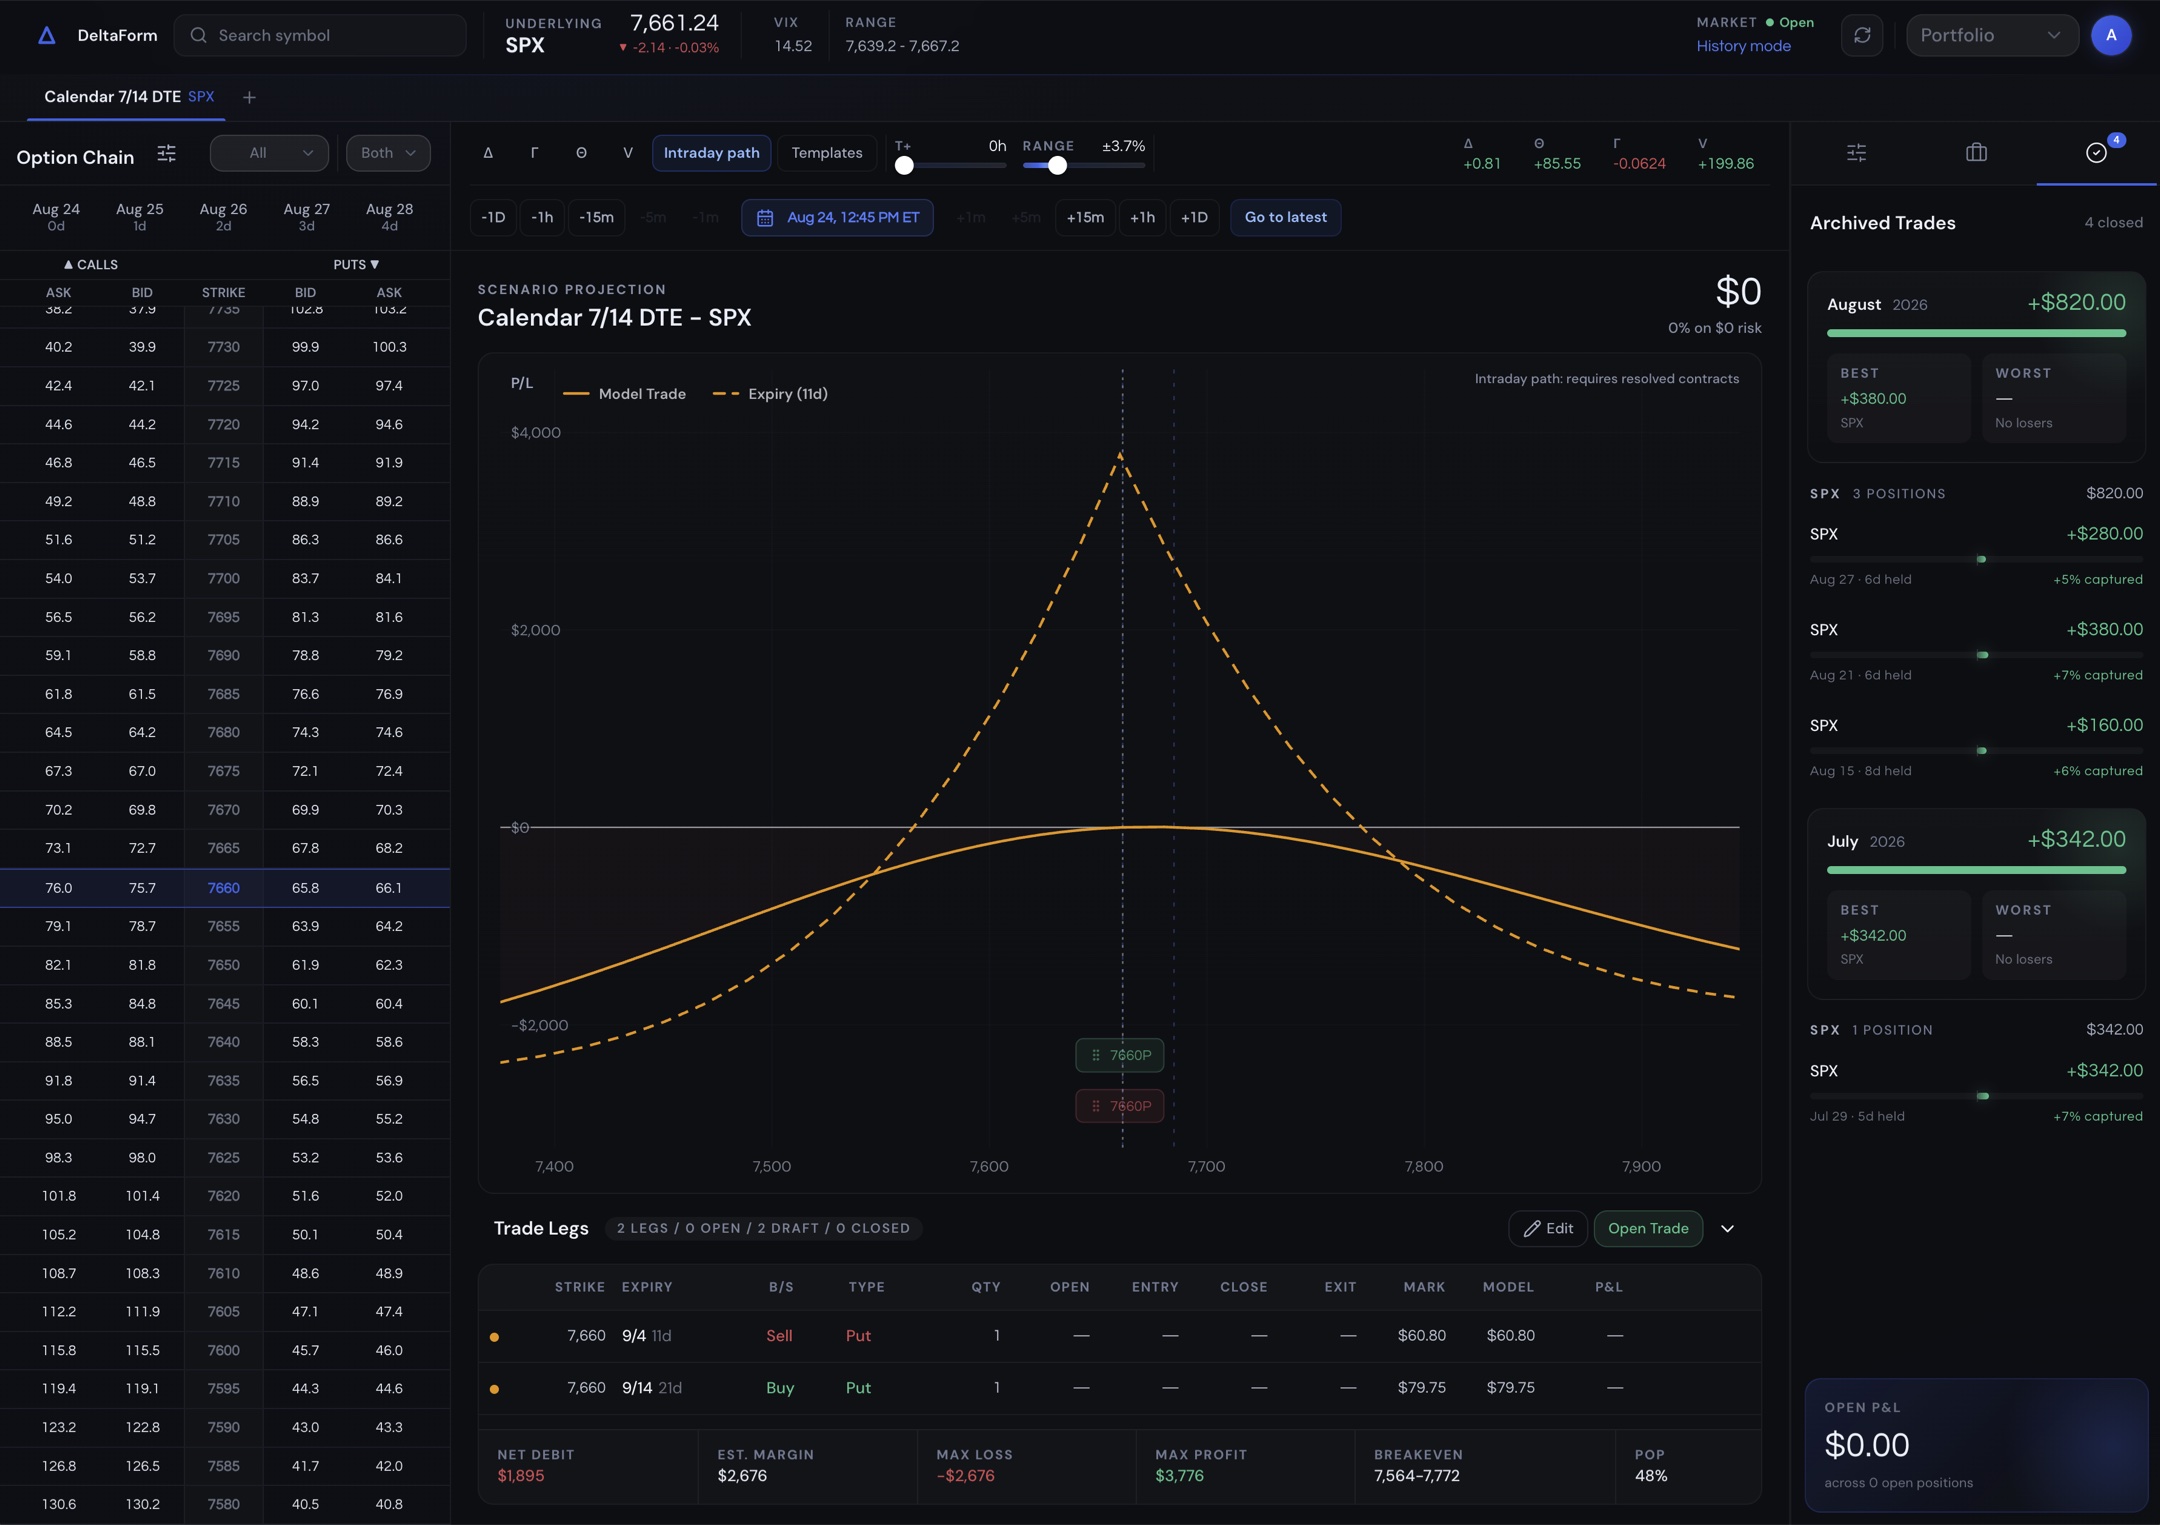Image resolution: width=2160 pixels, height=1525 pixels.
Task: Click orange dot of Sell Put leg
Action: click(x=494, y=1337)
